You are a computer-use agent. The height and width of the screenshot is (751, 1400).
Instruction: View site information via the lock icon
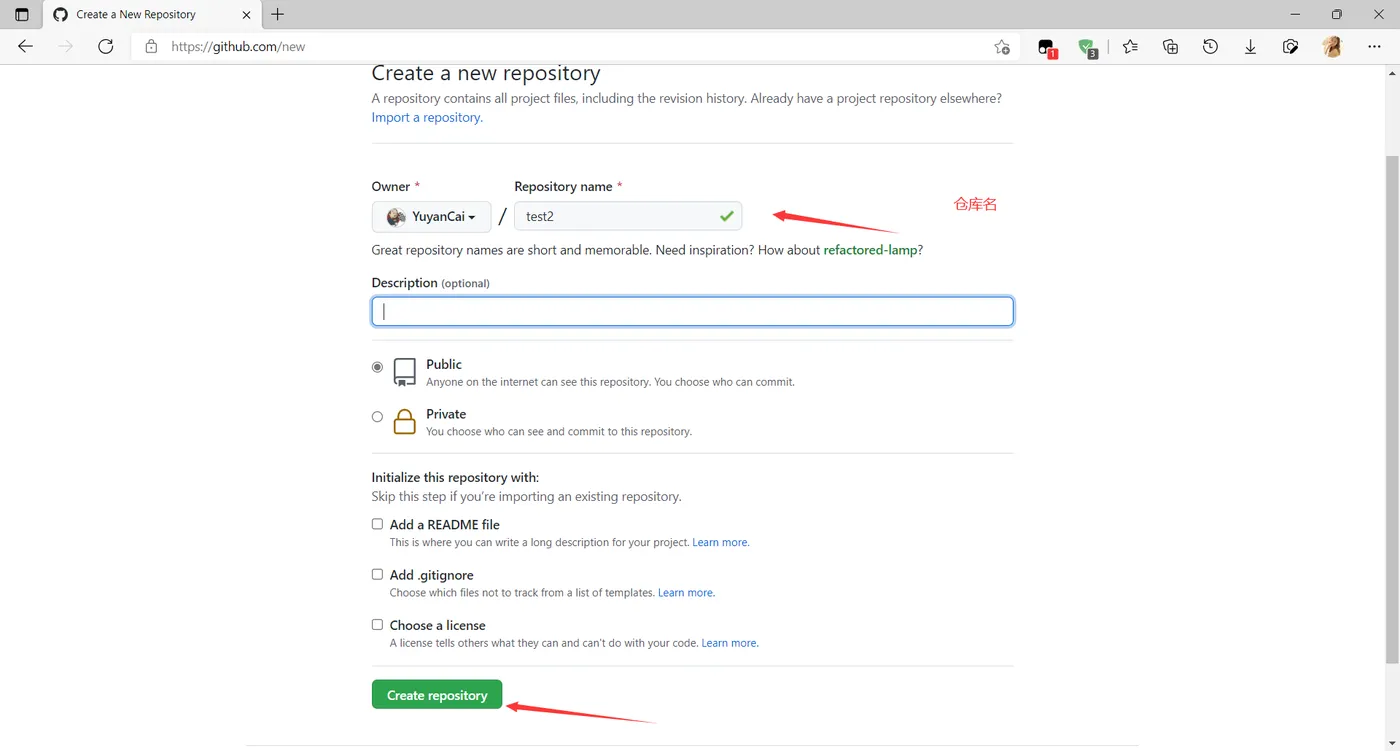151,46
